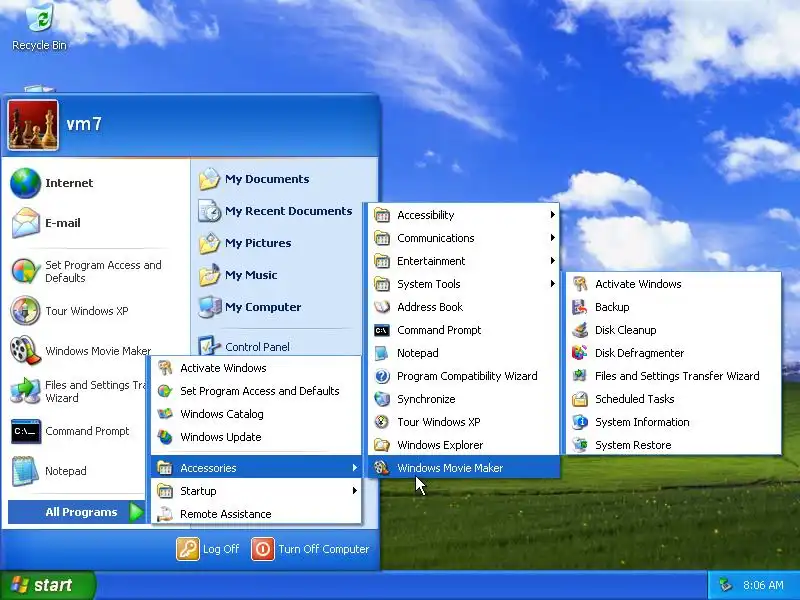This screenshot has height=600, width=800.
Task: Click the My Recent Documents icon
Action: 209,211
